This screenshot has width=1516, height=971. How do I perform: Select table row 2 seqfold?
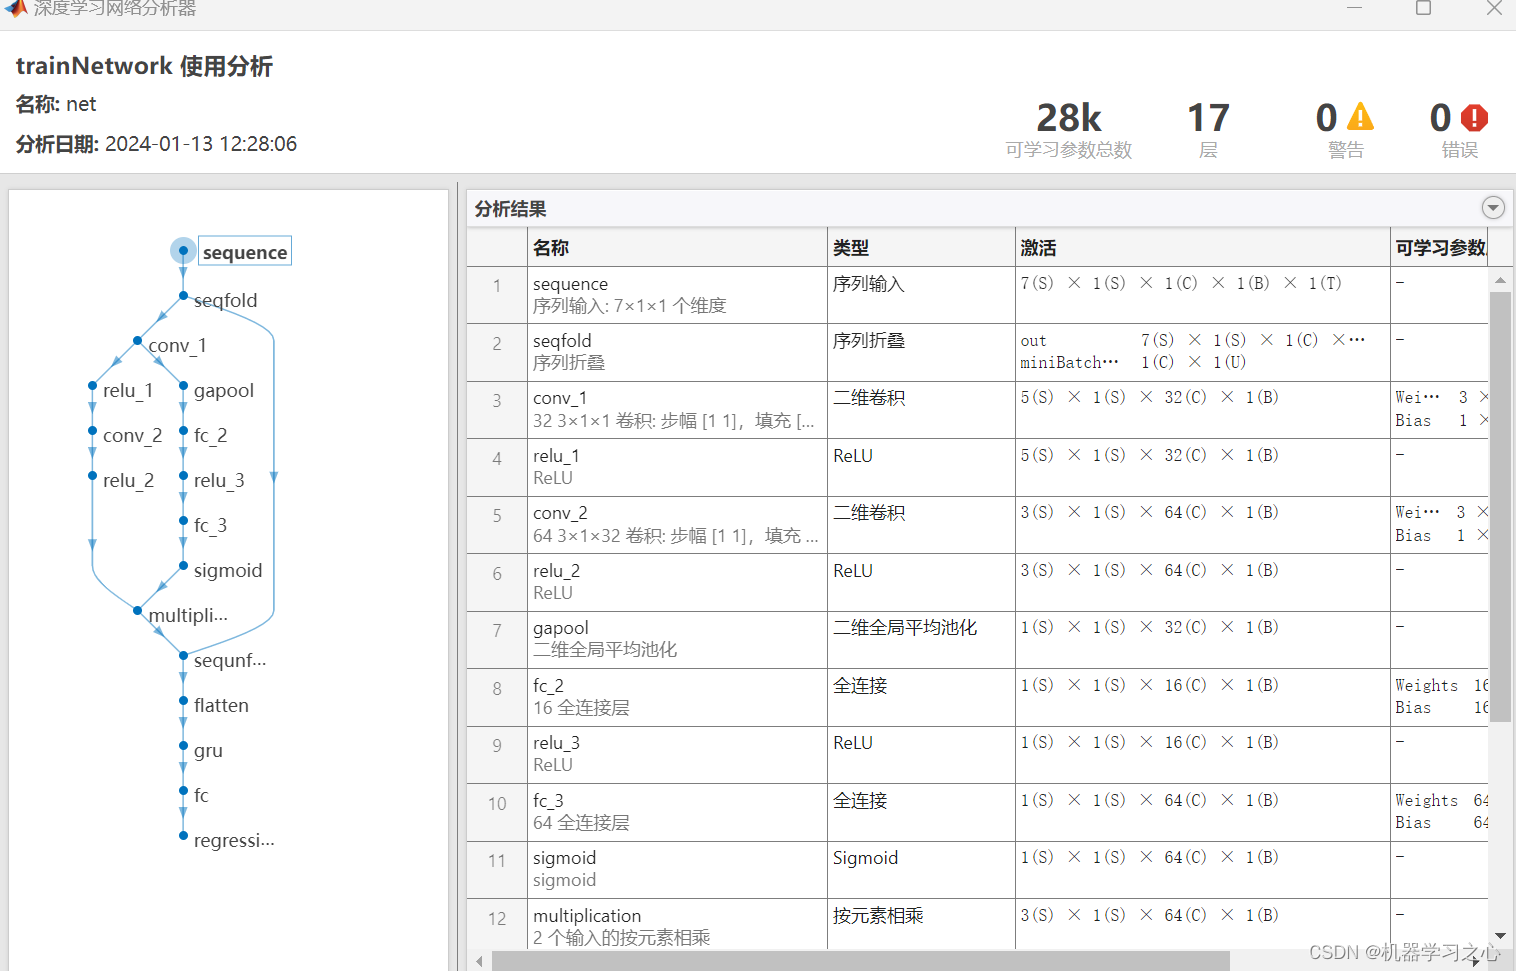pyautogui.click(x=977, y=352)
